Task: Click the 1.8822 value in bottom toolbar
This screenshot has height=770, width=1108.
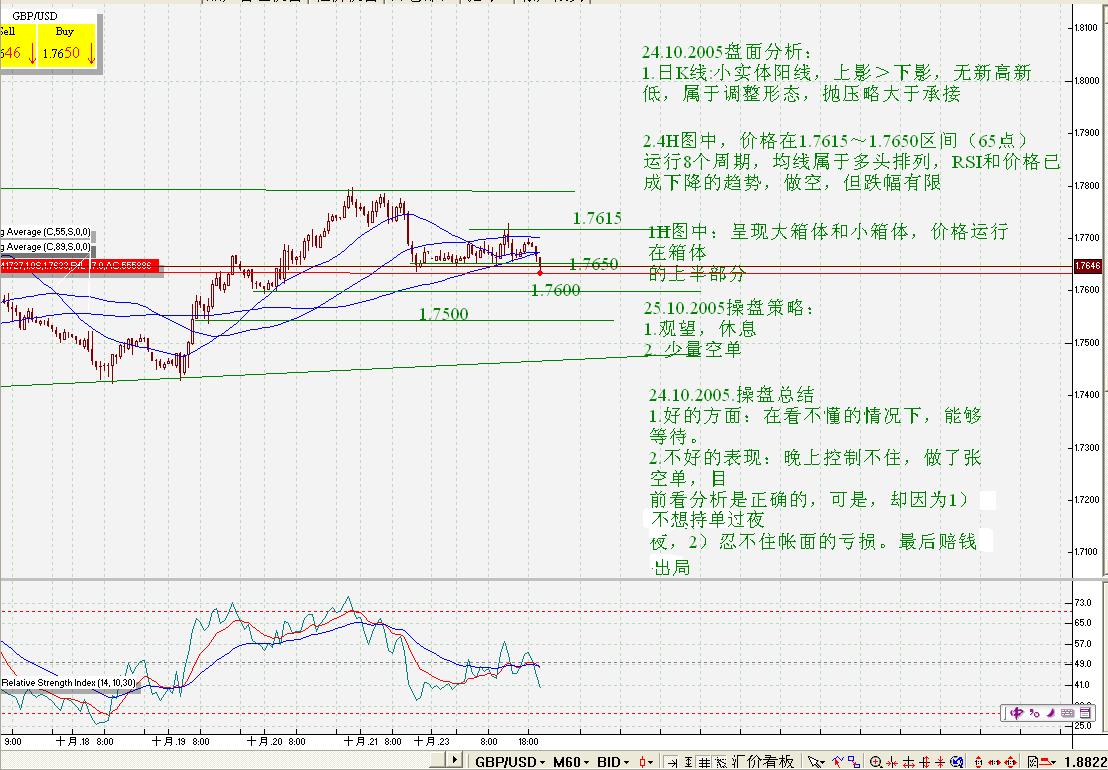Action: [1085, 762]
